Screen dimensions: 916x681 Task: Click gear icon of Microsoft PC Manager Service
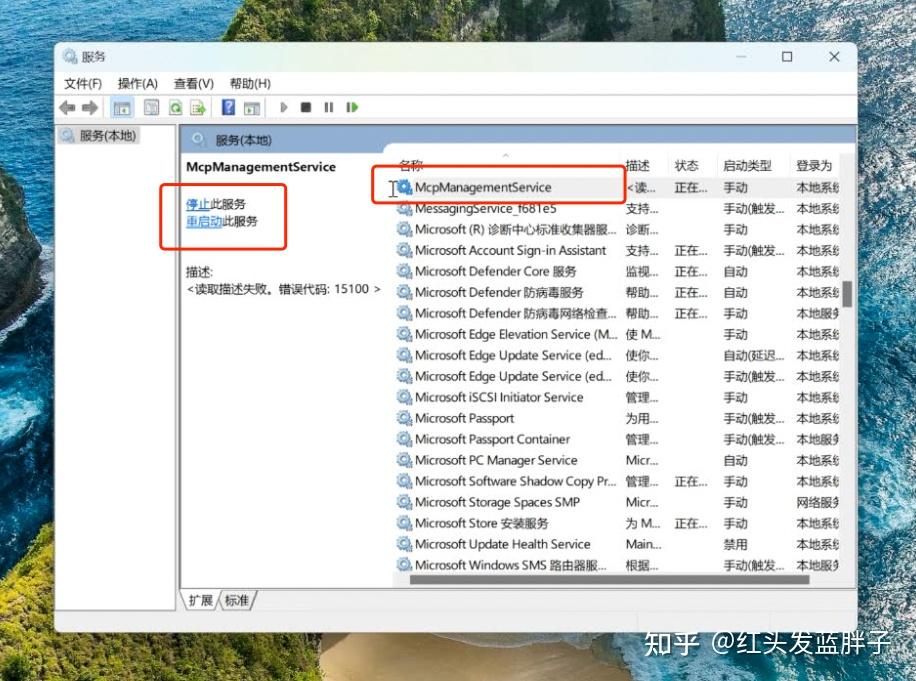[x=404, y=460]
